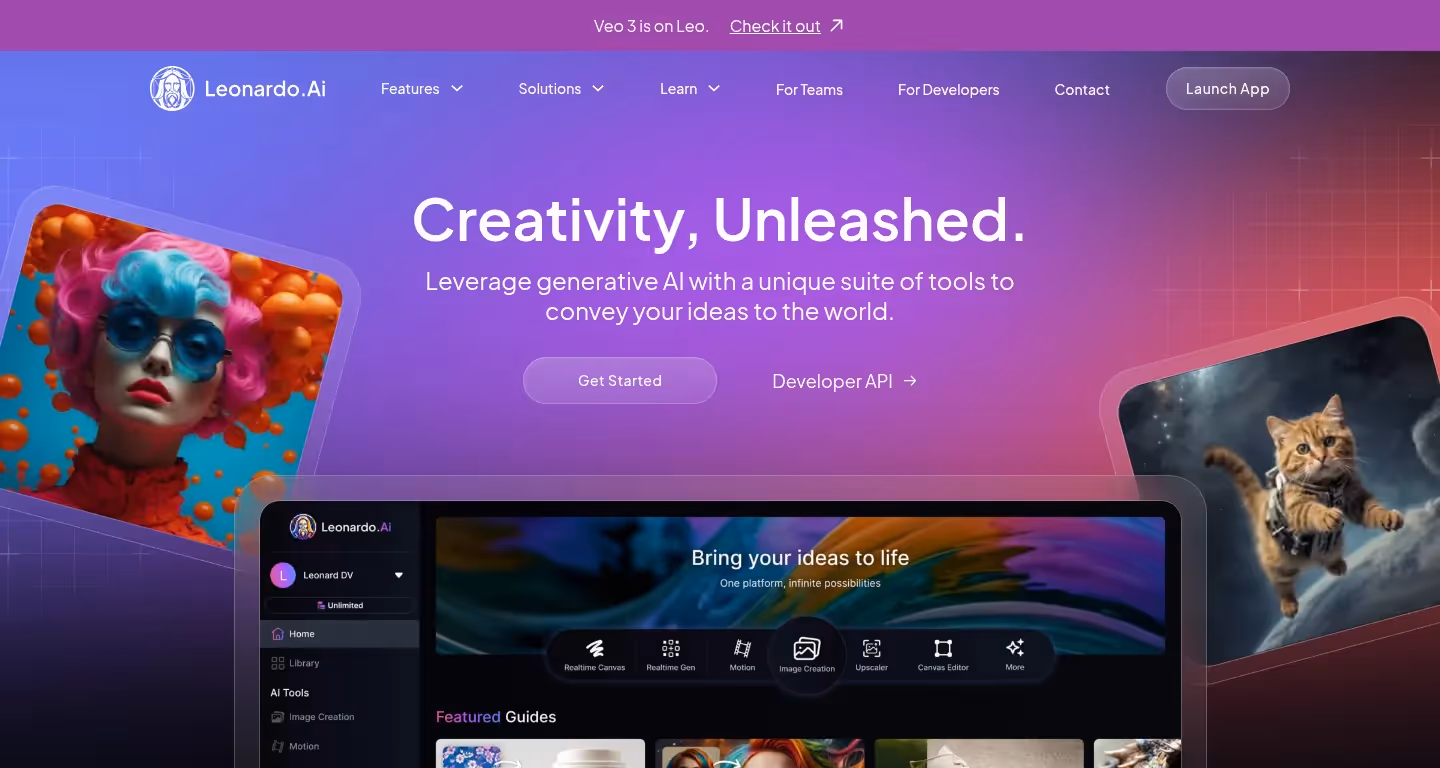Open the Upscaler tool icon
The width and height of the screenshot is (1440, 768).
pos(872,649)
